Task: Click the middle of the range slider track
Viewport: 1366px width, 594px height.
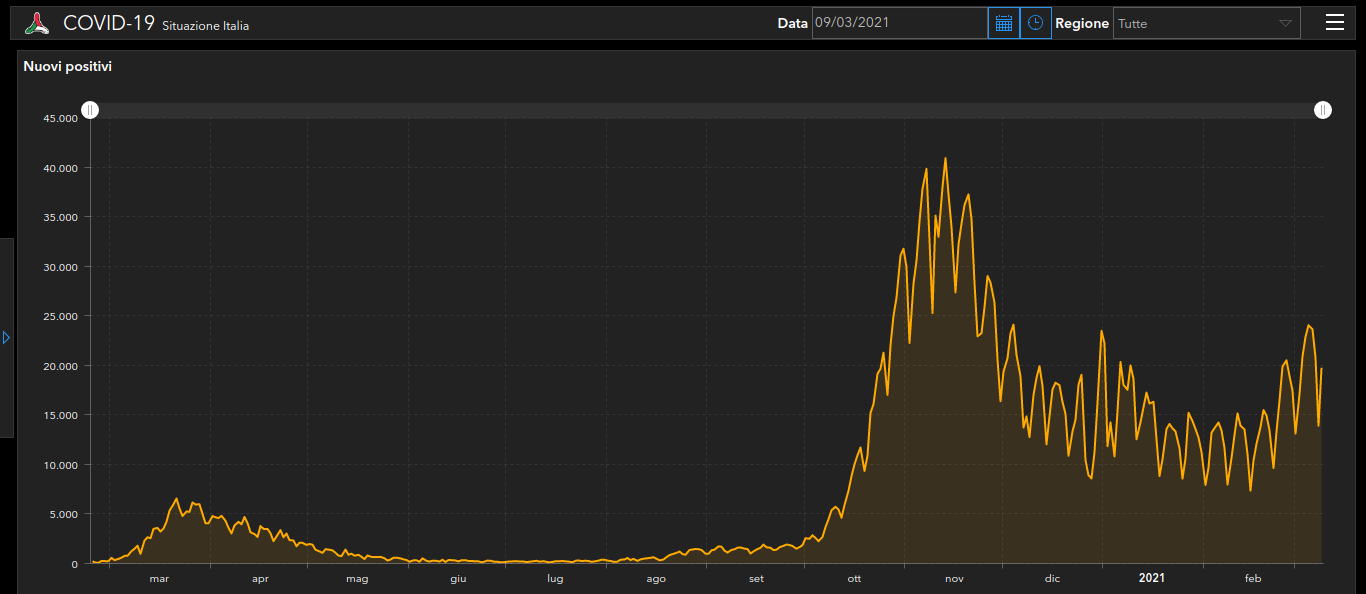Action: (706, 110)
